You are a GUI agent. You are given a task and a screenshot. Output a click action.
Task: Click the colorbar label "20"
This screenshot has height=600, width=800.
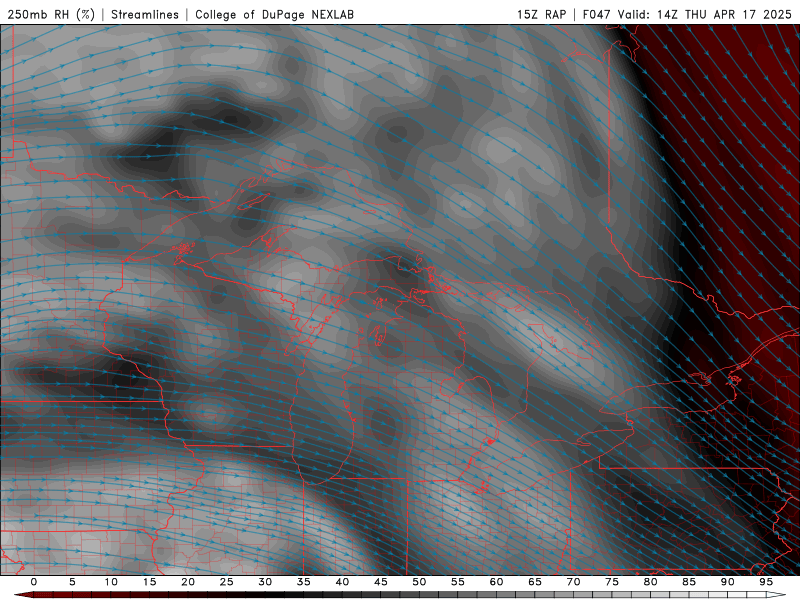(x=188, y=582)
